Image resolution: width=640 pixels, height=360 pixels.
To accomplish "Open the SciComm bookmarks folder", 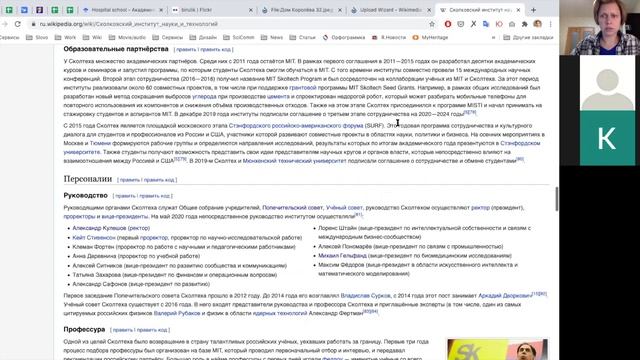I will [239, 37].
